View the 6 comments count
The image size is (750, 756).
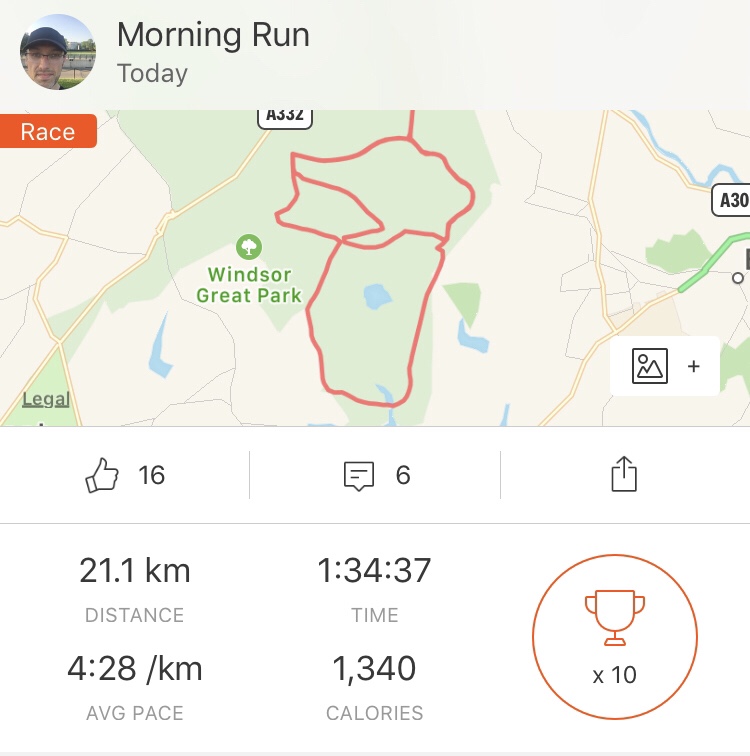[403, 475]
